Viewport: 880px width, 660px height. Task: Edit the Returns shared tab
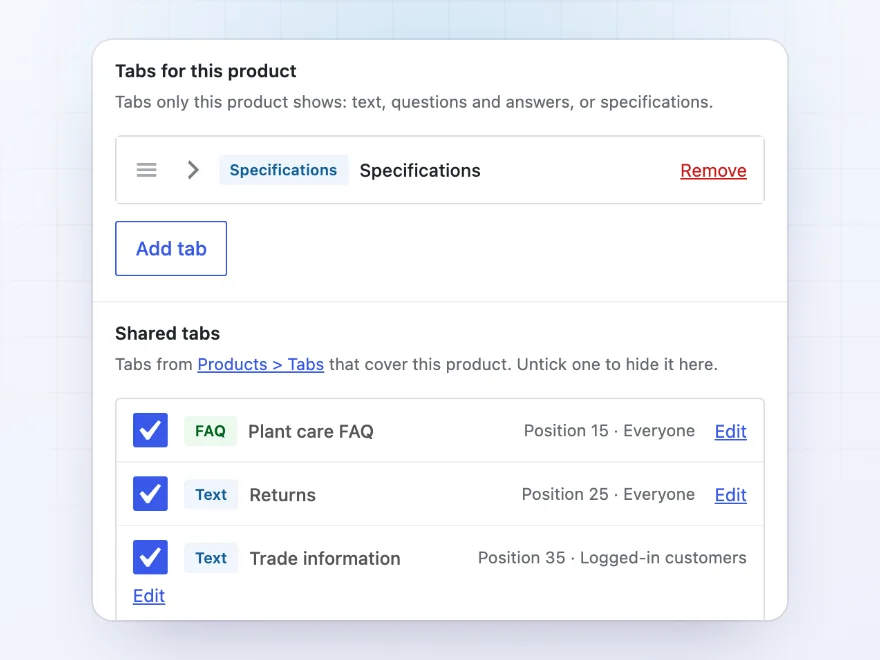731,494
